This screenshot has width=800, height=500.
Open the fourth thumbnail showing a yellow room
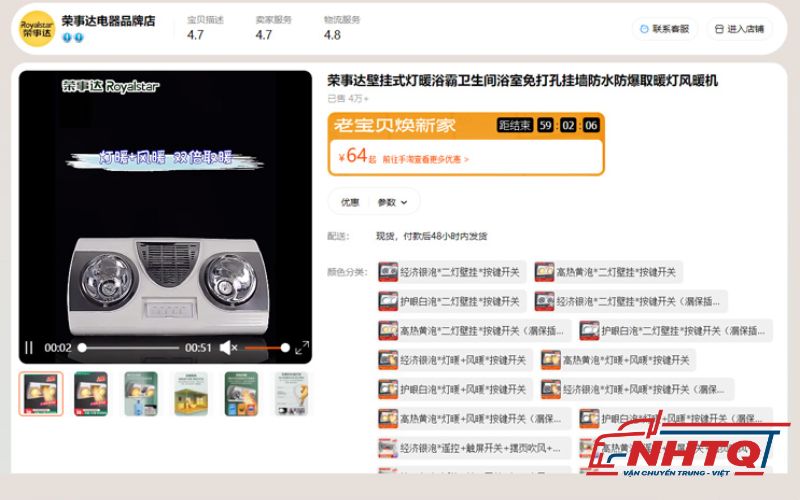[191, 394]
